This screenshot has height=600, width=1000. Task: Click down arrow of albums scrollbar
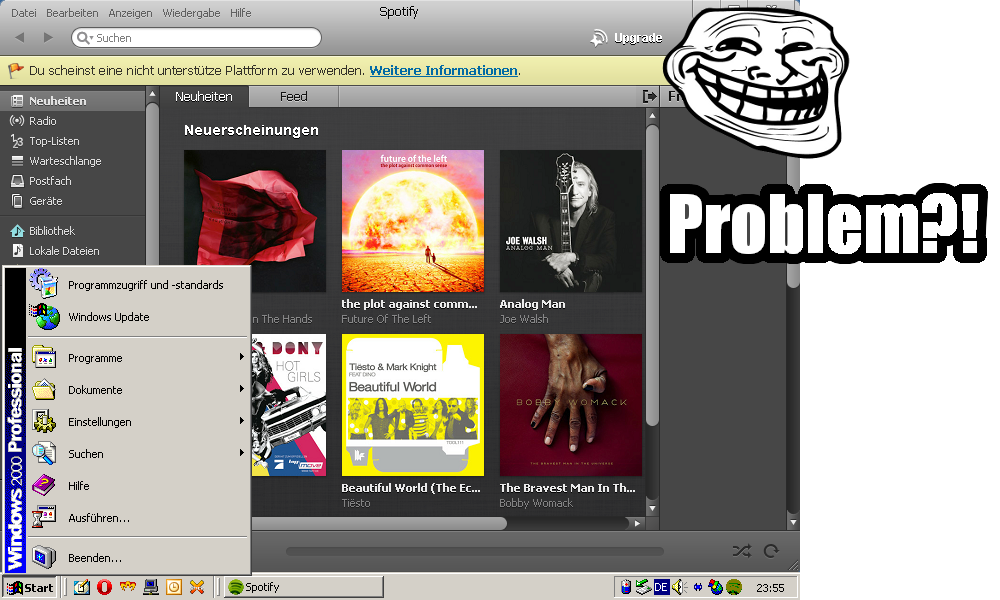click(x=652, y=509)
